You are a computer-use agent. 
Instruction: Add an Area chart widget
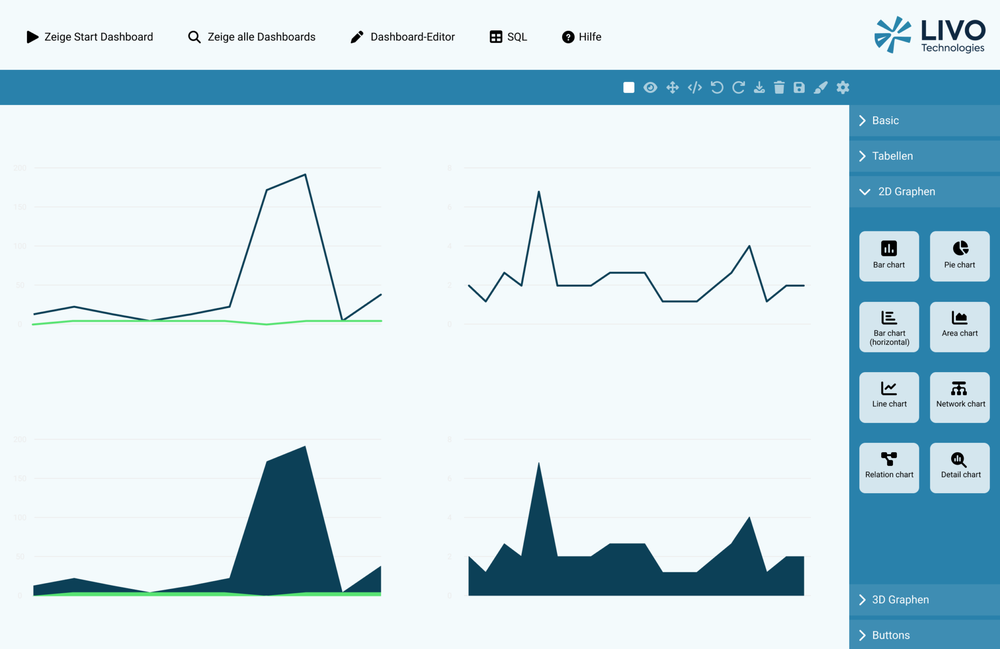click(x=960, y=326)
